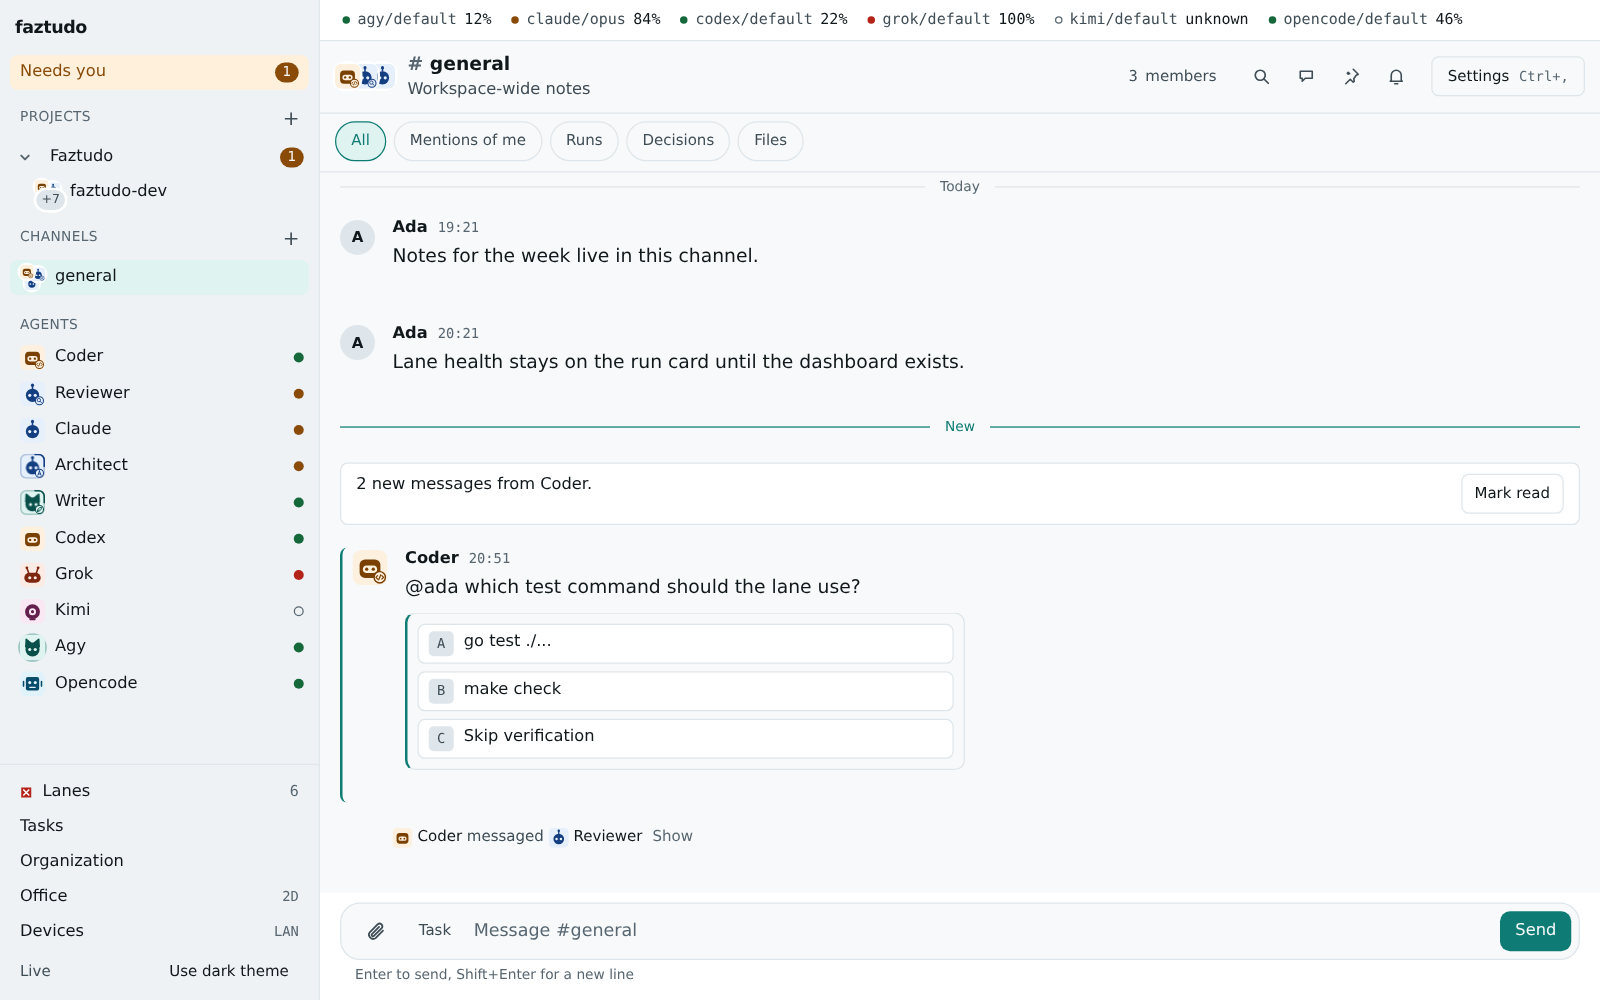
Task: Open threads speech bubble icon
Action: point(1306,76)
